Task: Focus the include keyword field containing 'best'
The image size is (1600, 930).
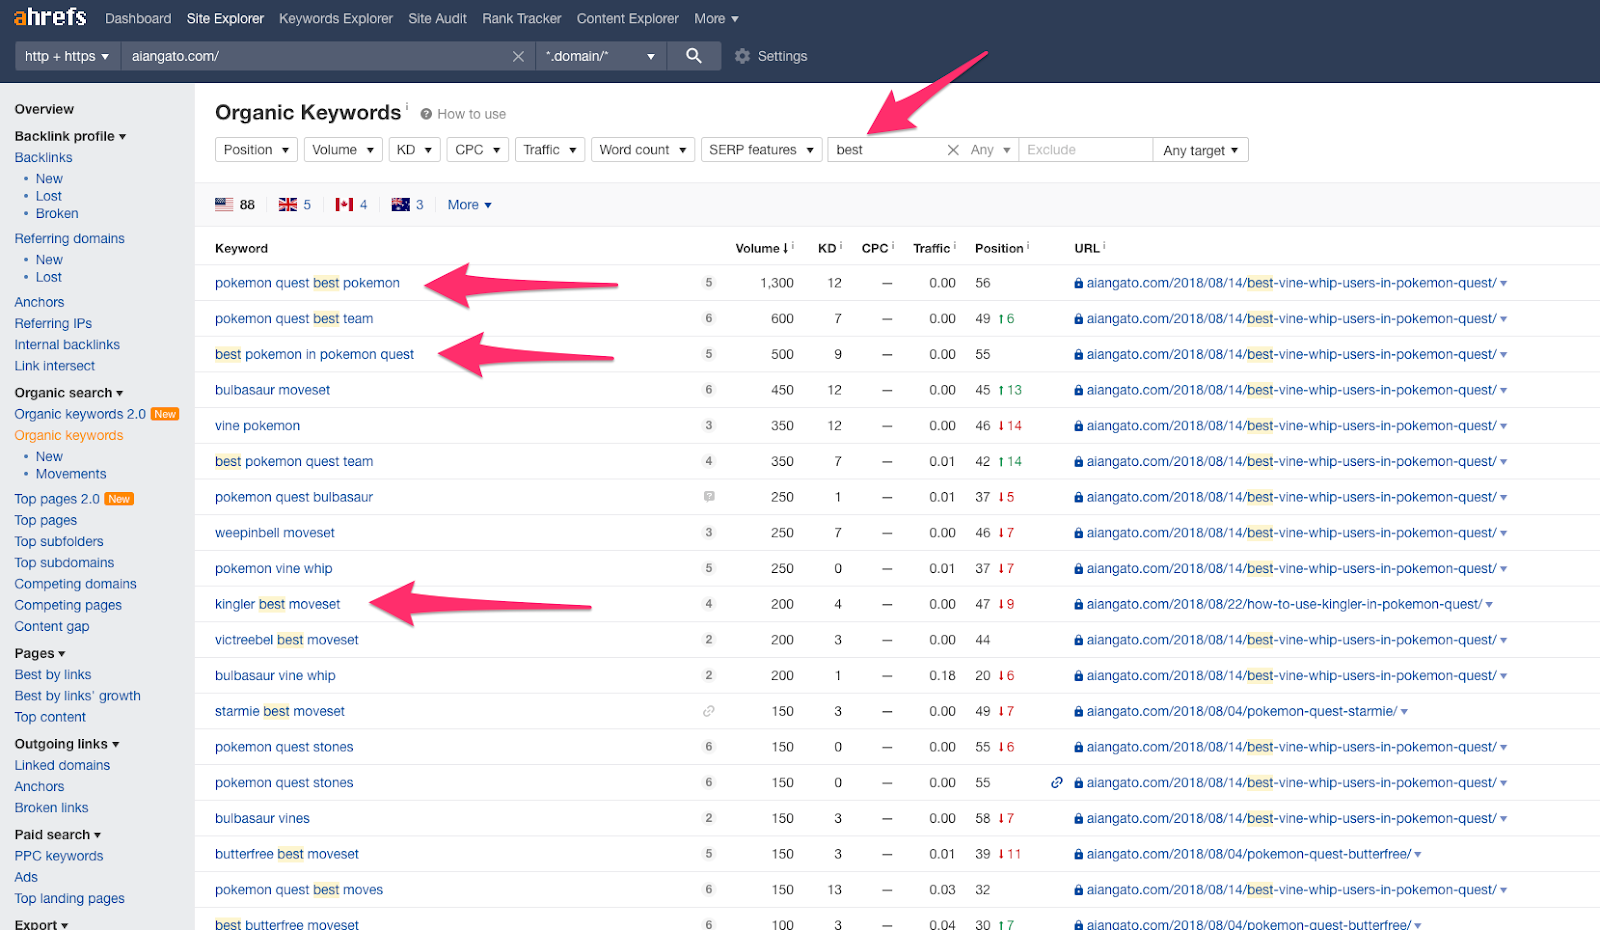Action: (887, 150)
